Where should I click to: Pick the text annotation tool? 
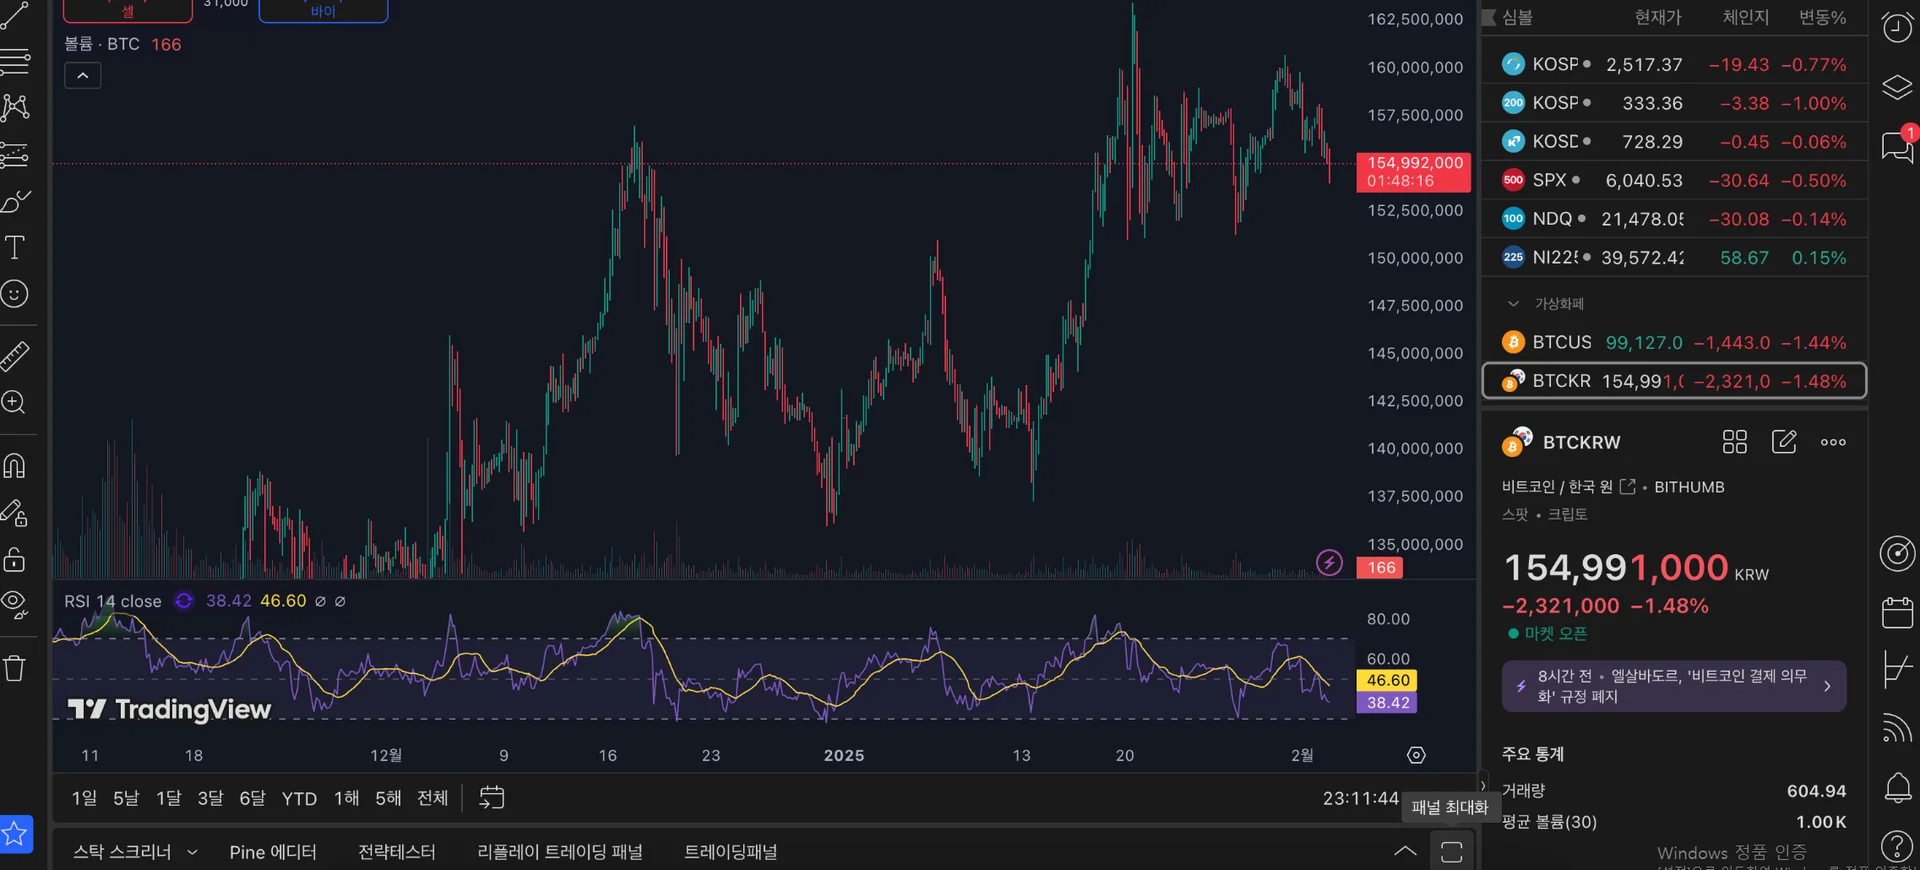[14, 247]
